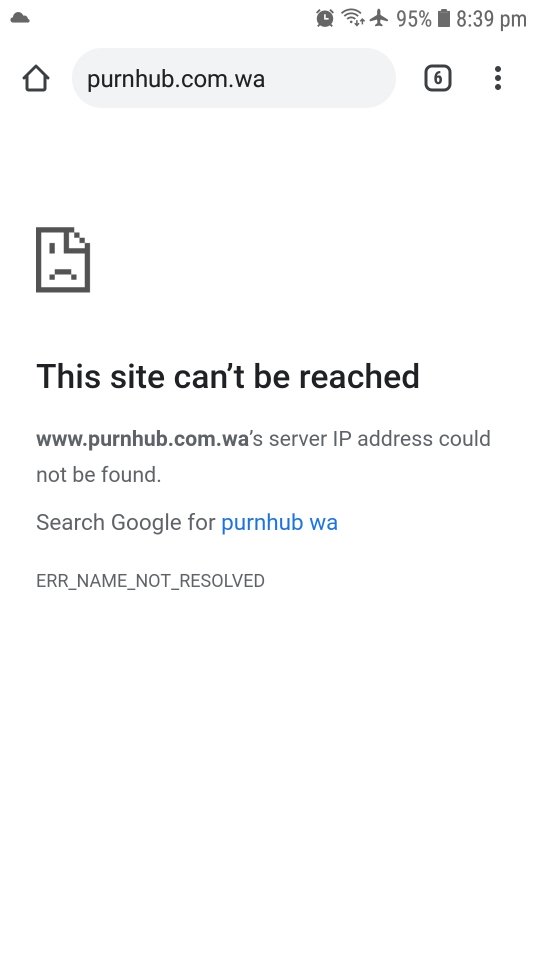Open the three-dot Chrome menu

(498, 78)
